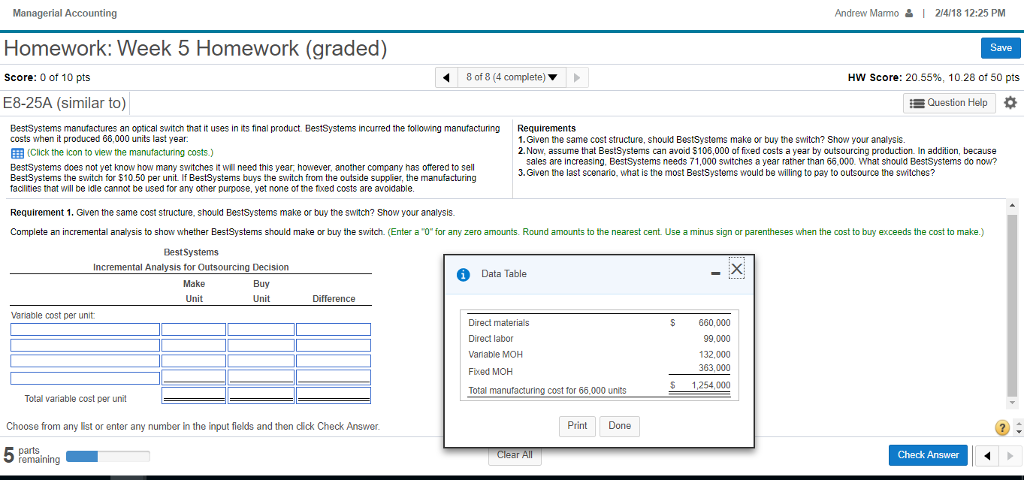Click the manufacturing costs table icon
This screenshot has width=1024, height=480.
pos(17,153)
